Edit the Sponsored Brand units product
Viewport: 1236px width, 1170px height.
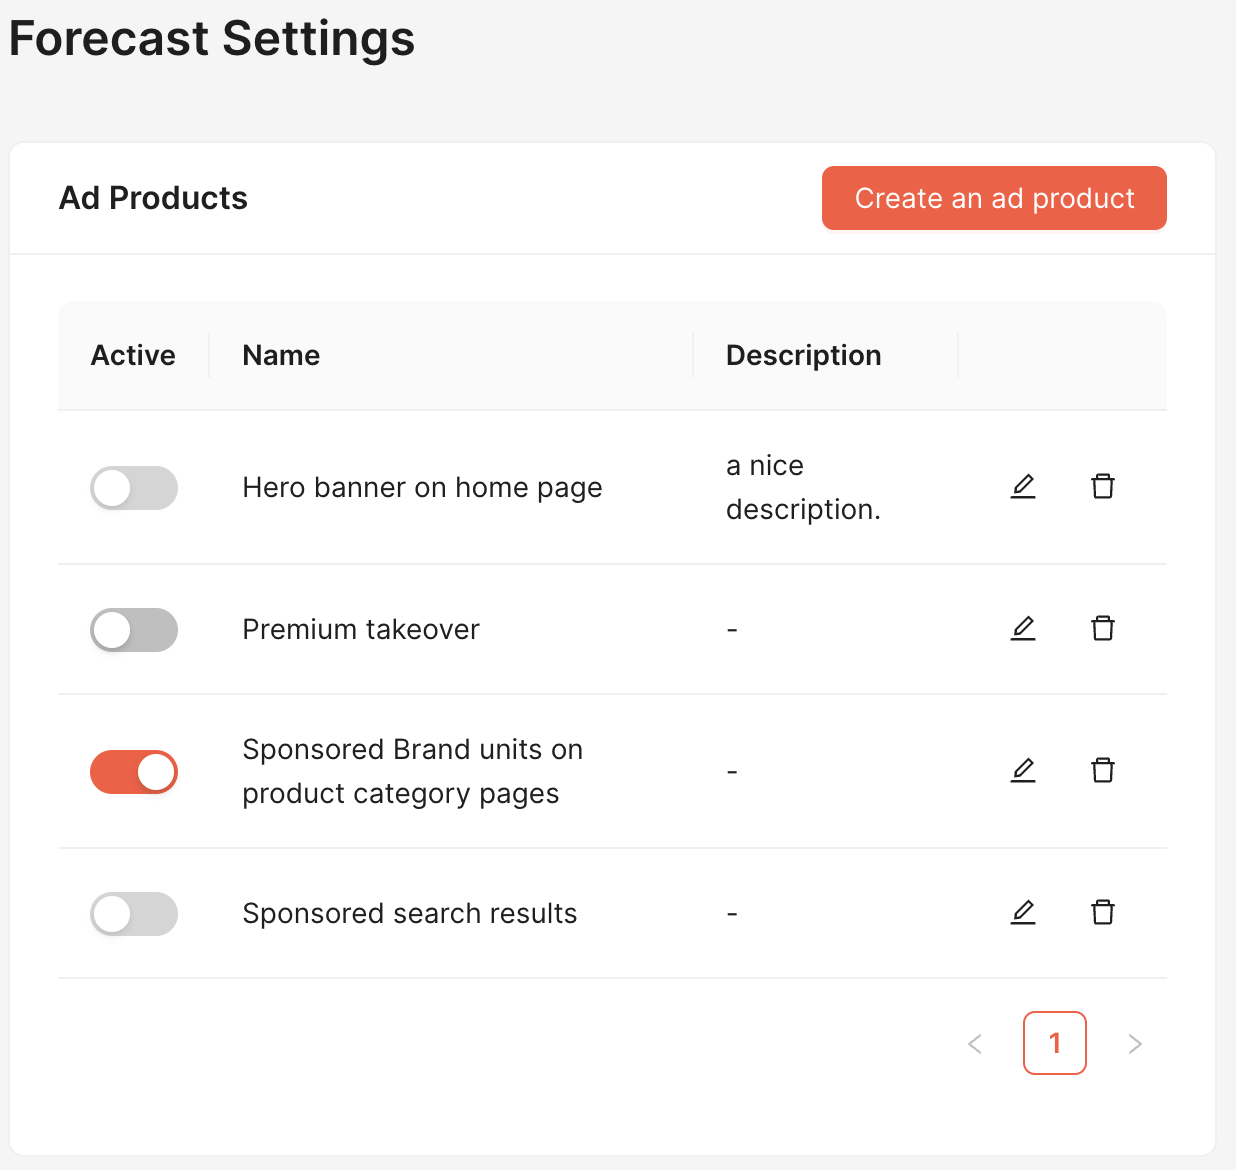click(x=1023, y=771)
